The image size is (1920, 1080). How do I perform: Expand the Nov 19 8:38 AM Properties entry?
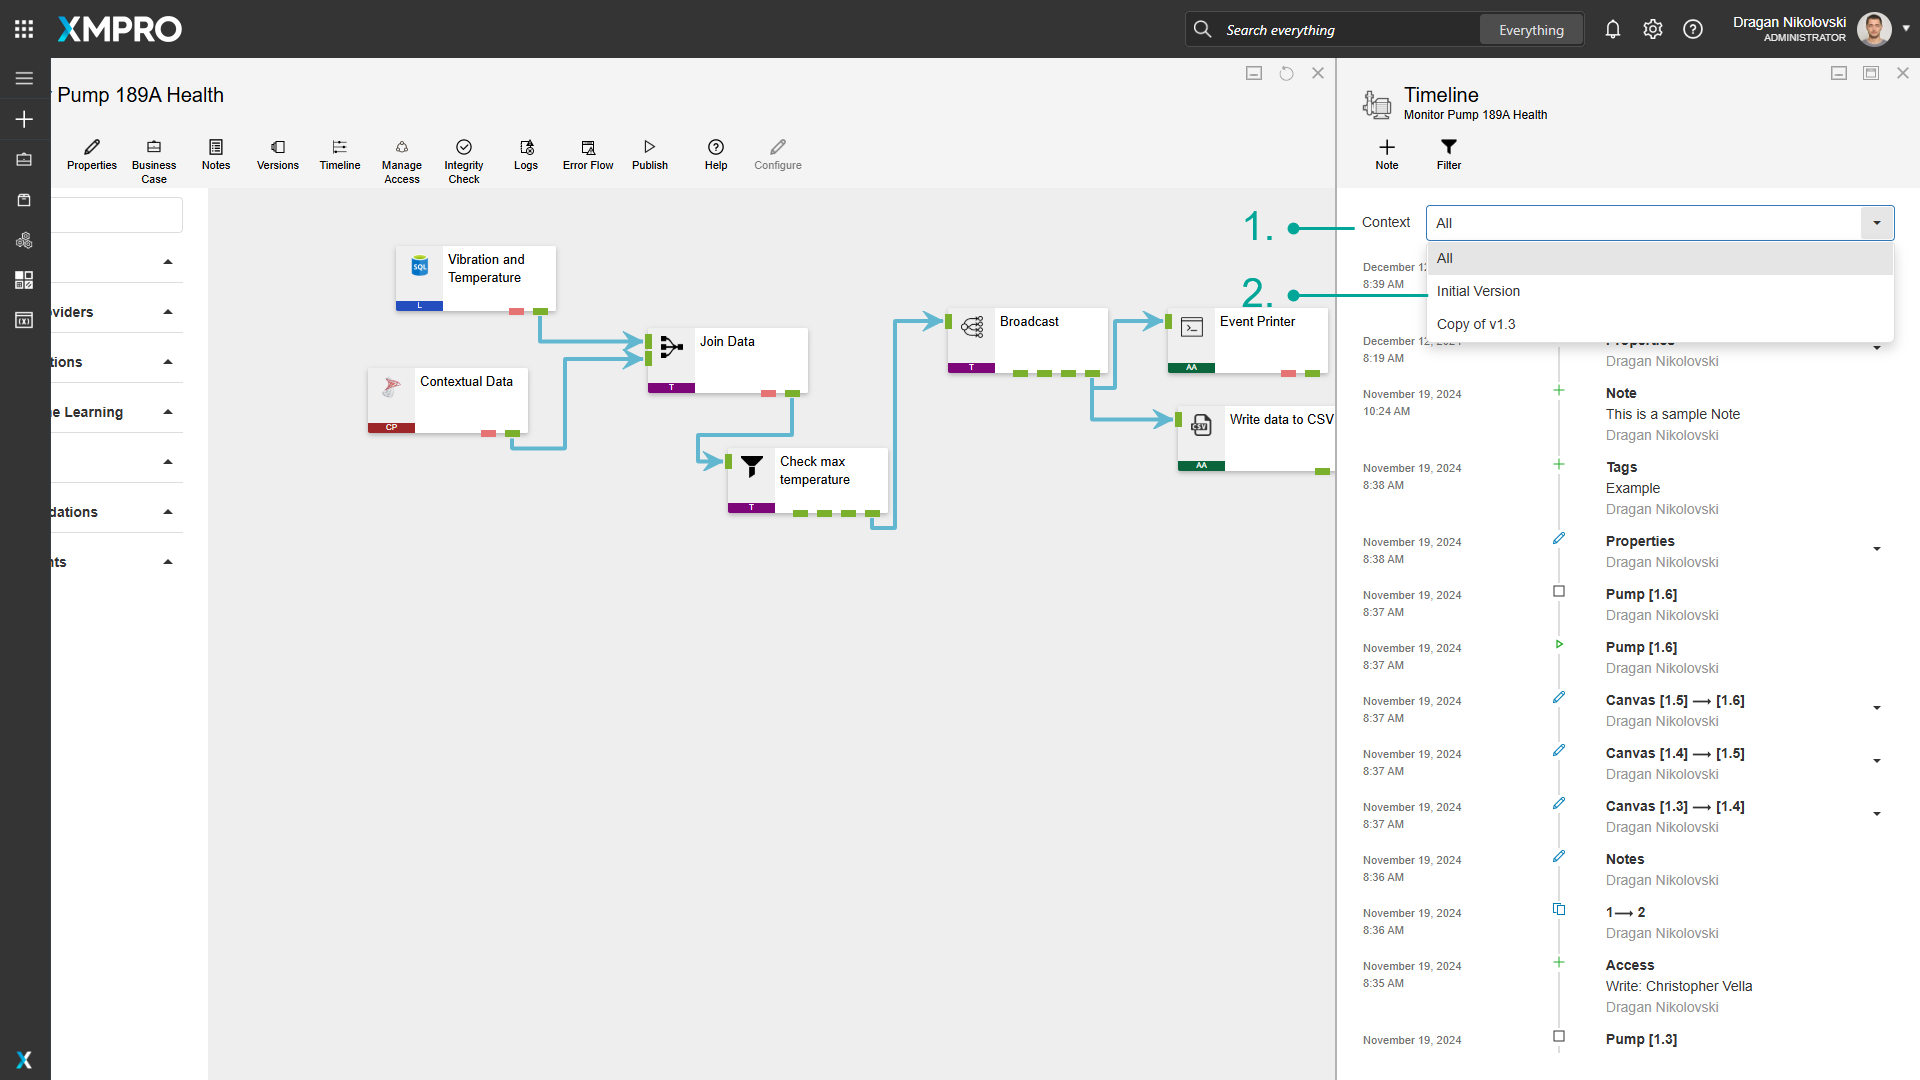coord(1877,549)
